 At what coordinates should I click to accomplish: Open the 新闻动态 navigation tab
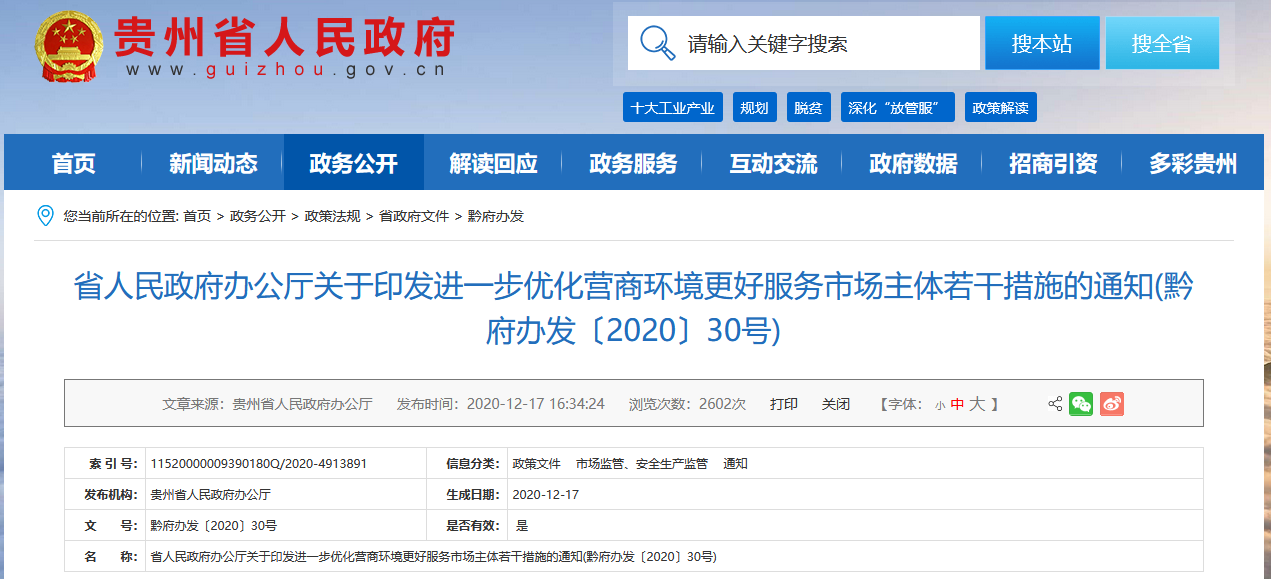213,163
